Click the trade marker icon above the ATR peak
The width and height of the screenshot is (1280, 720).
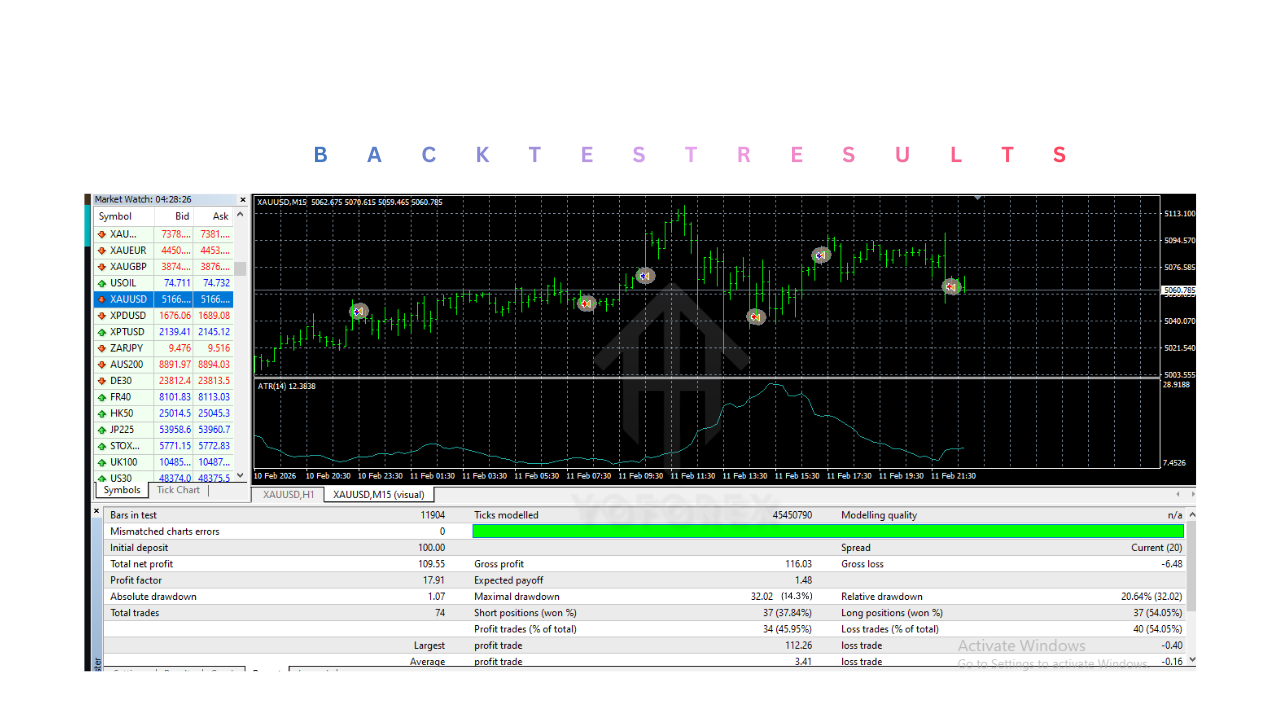pyautogui.click(x=756, y=316)
